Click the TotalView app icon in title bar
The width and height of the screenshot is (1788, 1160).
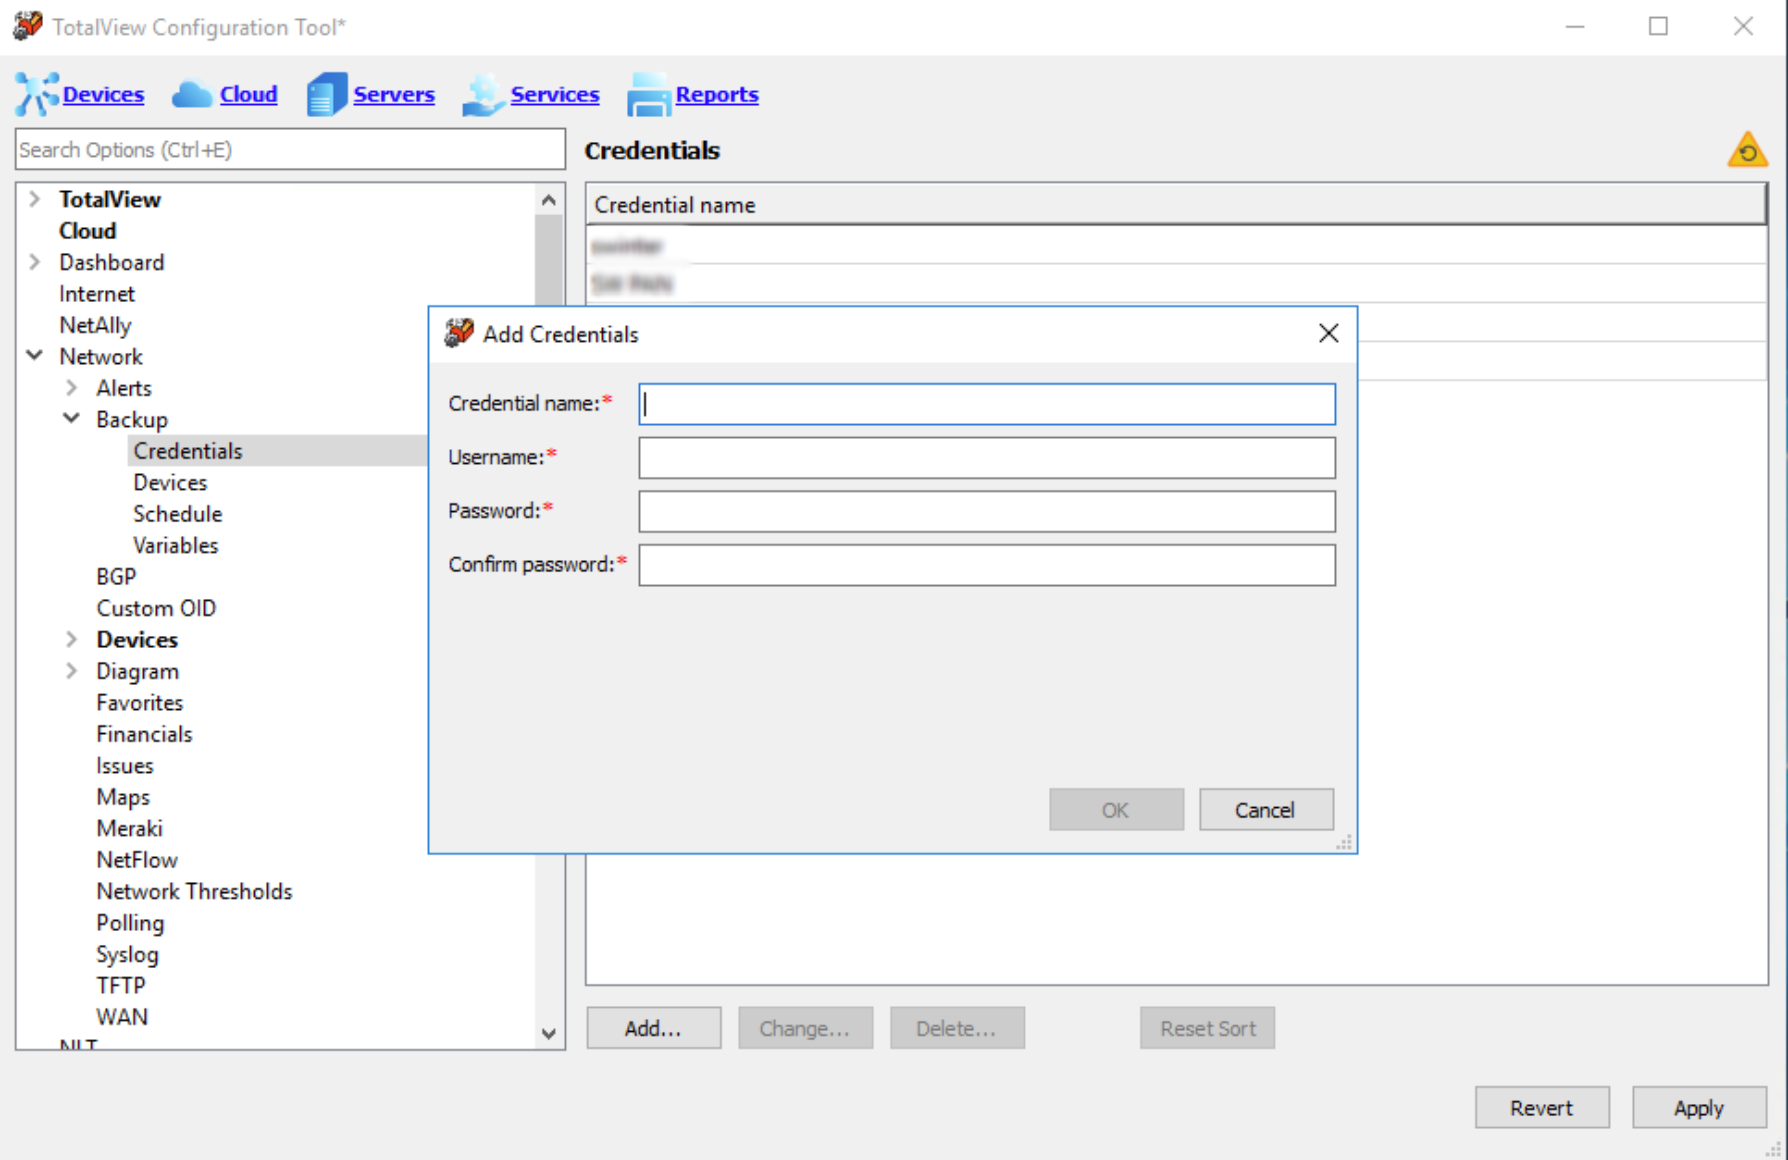[28, 26]
